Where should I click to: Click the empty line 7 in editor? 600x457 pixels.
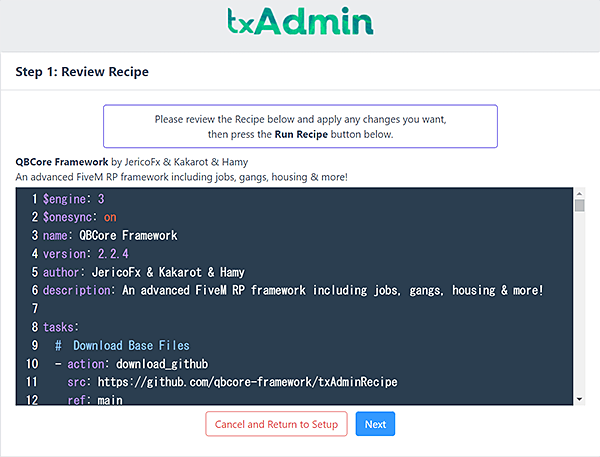[x=295, y=309]
